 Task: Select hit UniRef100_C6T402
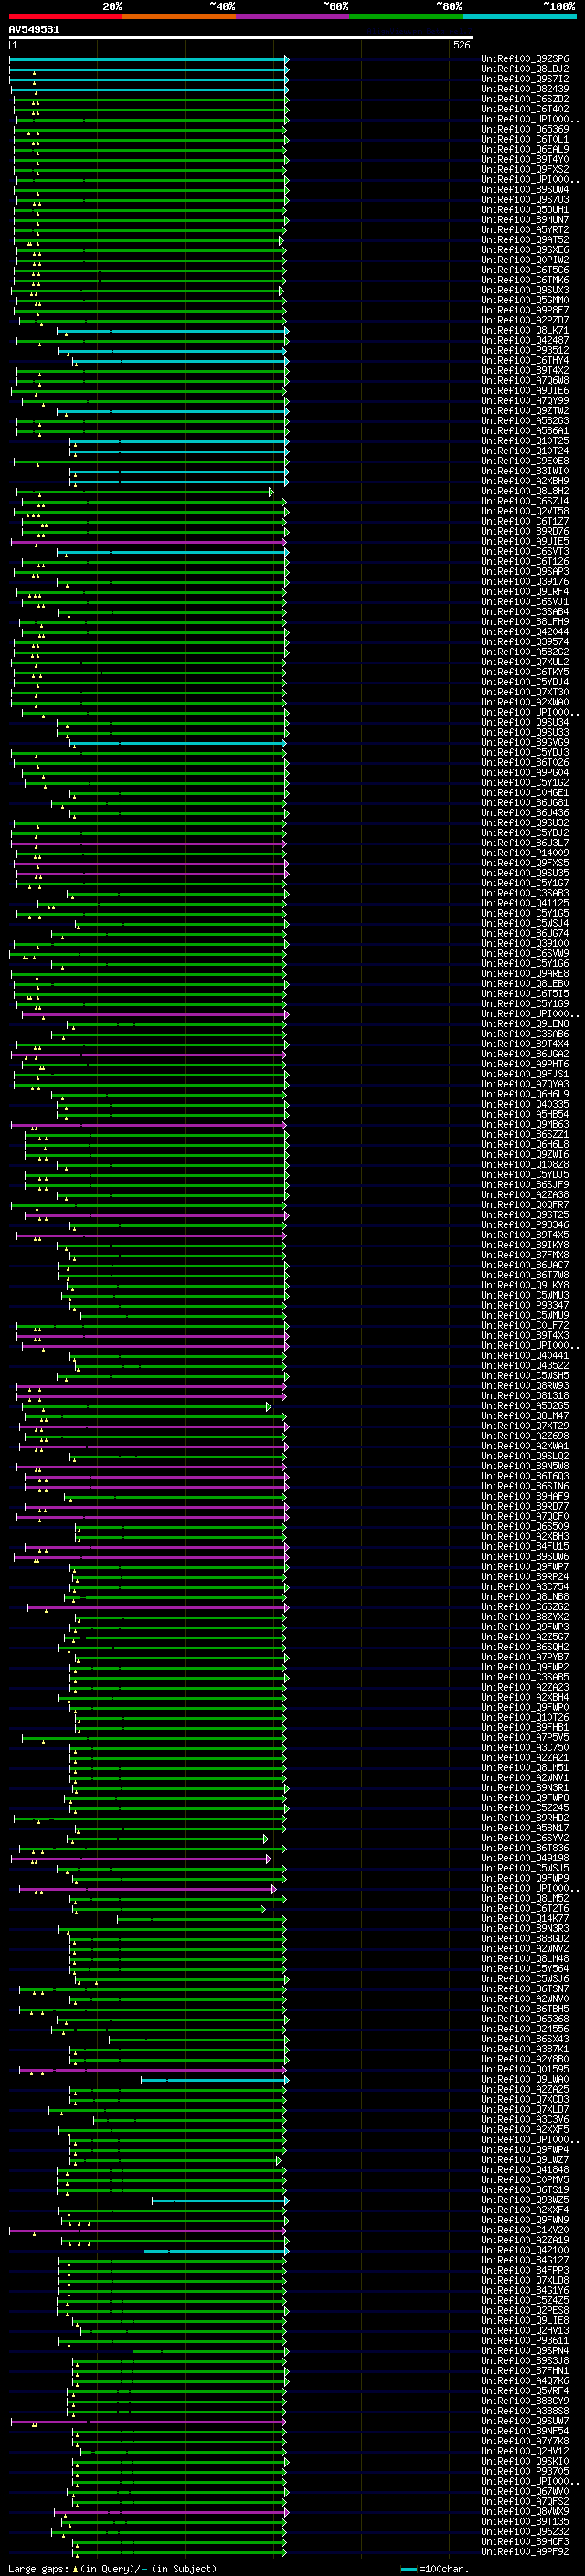click(x=525, y=109)
